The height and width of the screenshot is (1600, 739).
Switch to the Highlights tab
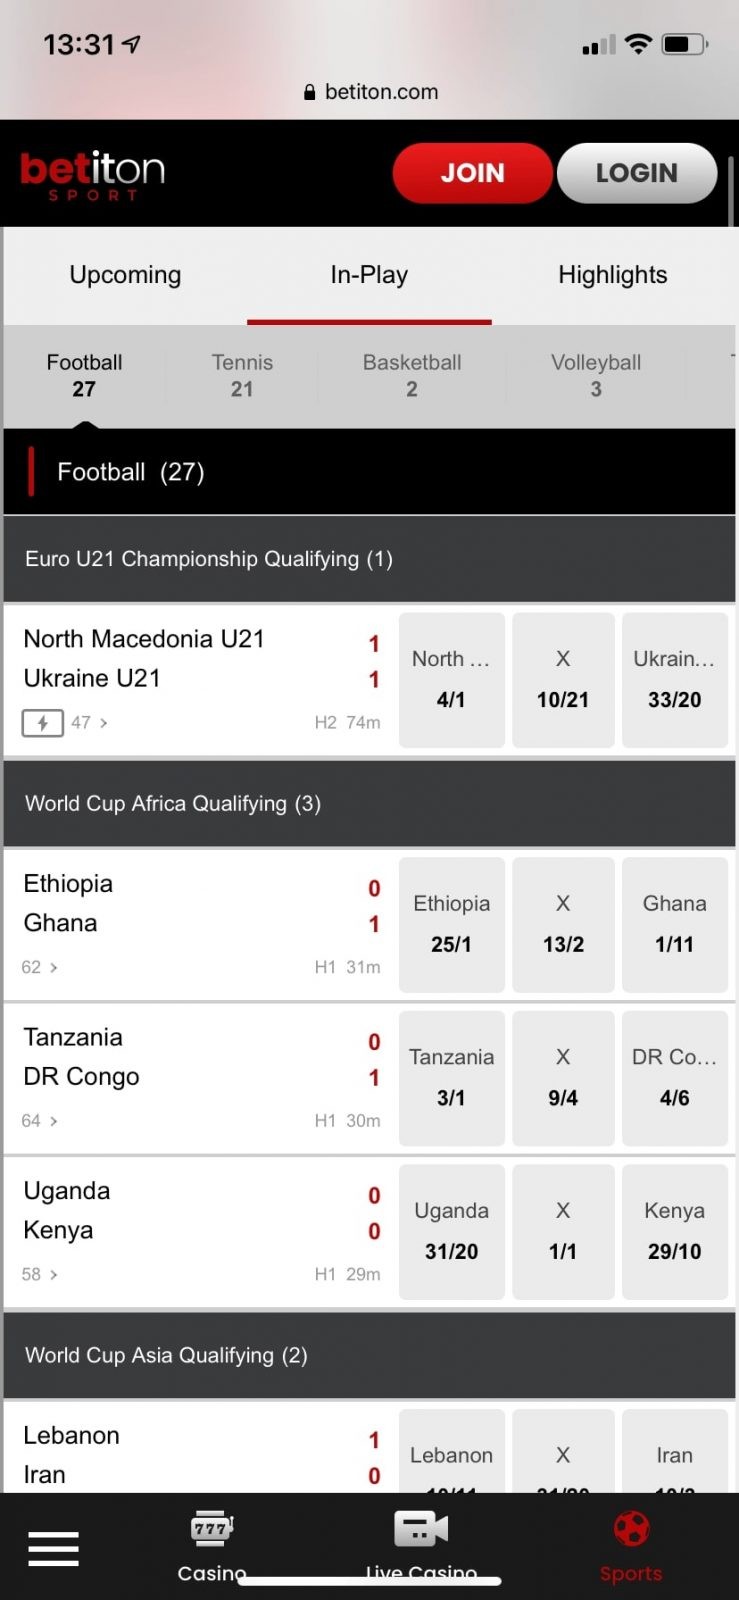(x=612, y=275)
